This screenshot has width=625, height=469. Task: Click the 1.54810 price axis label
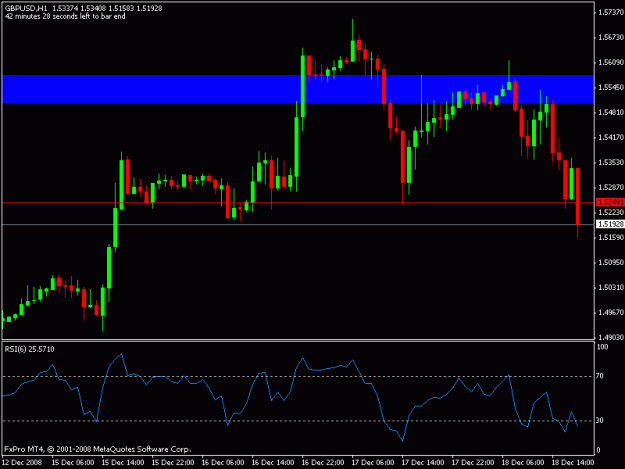[x=611, y=113]
